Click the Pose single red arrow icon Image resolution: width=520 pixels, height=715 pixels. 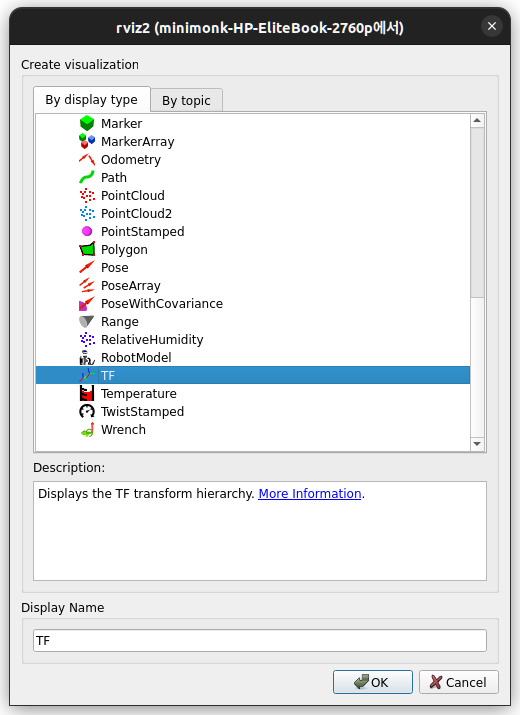pos(87,267)
